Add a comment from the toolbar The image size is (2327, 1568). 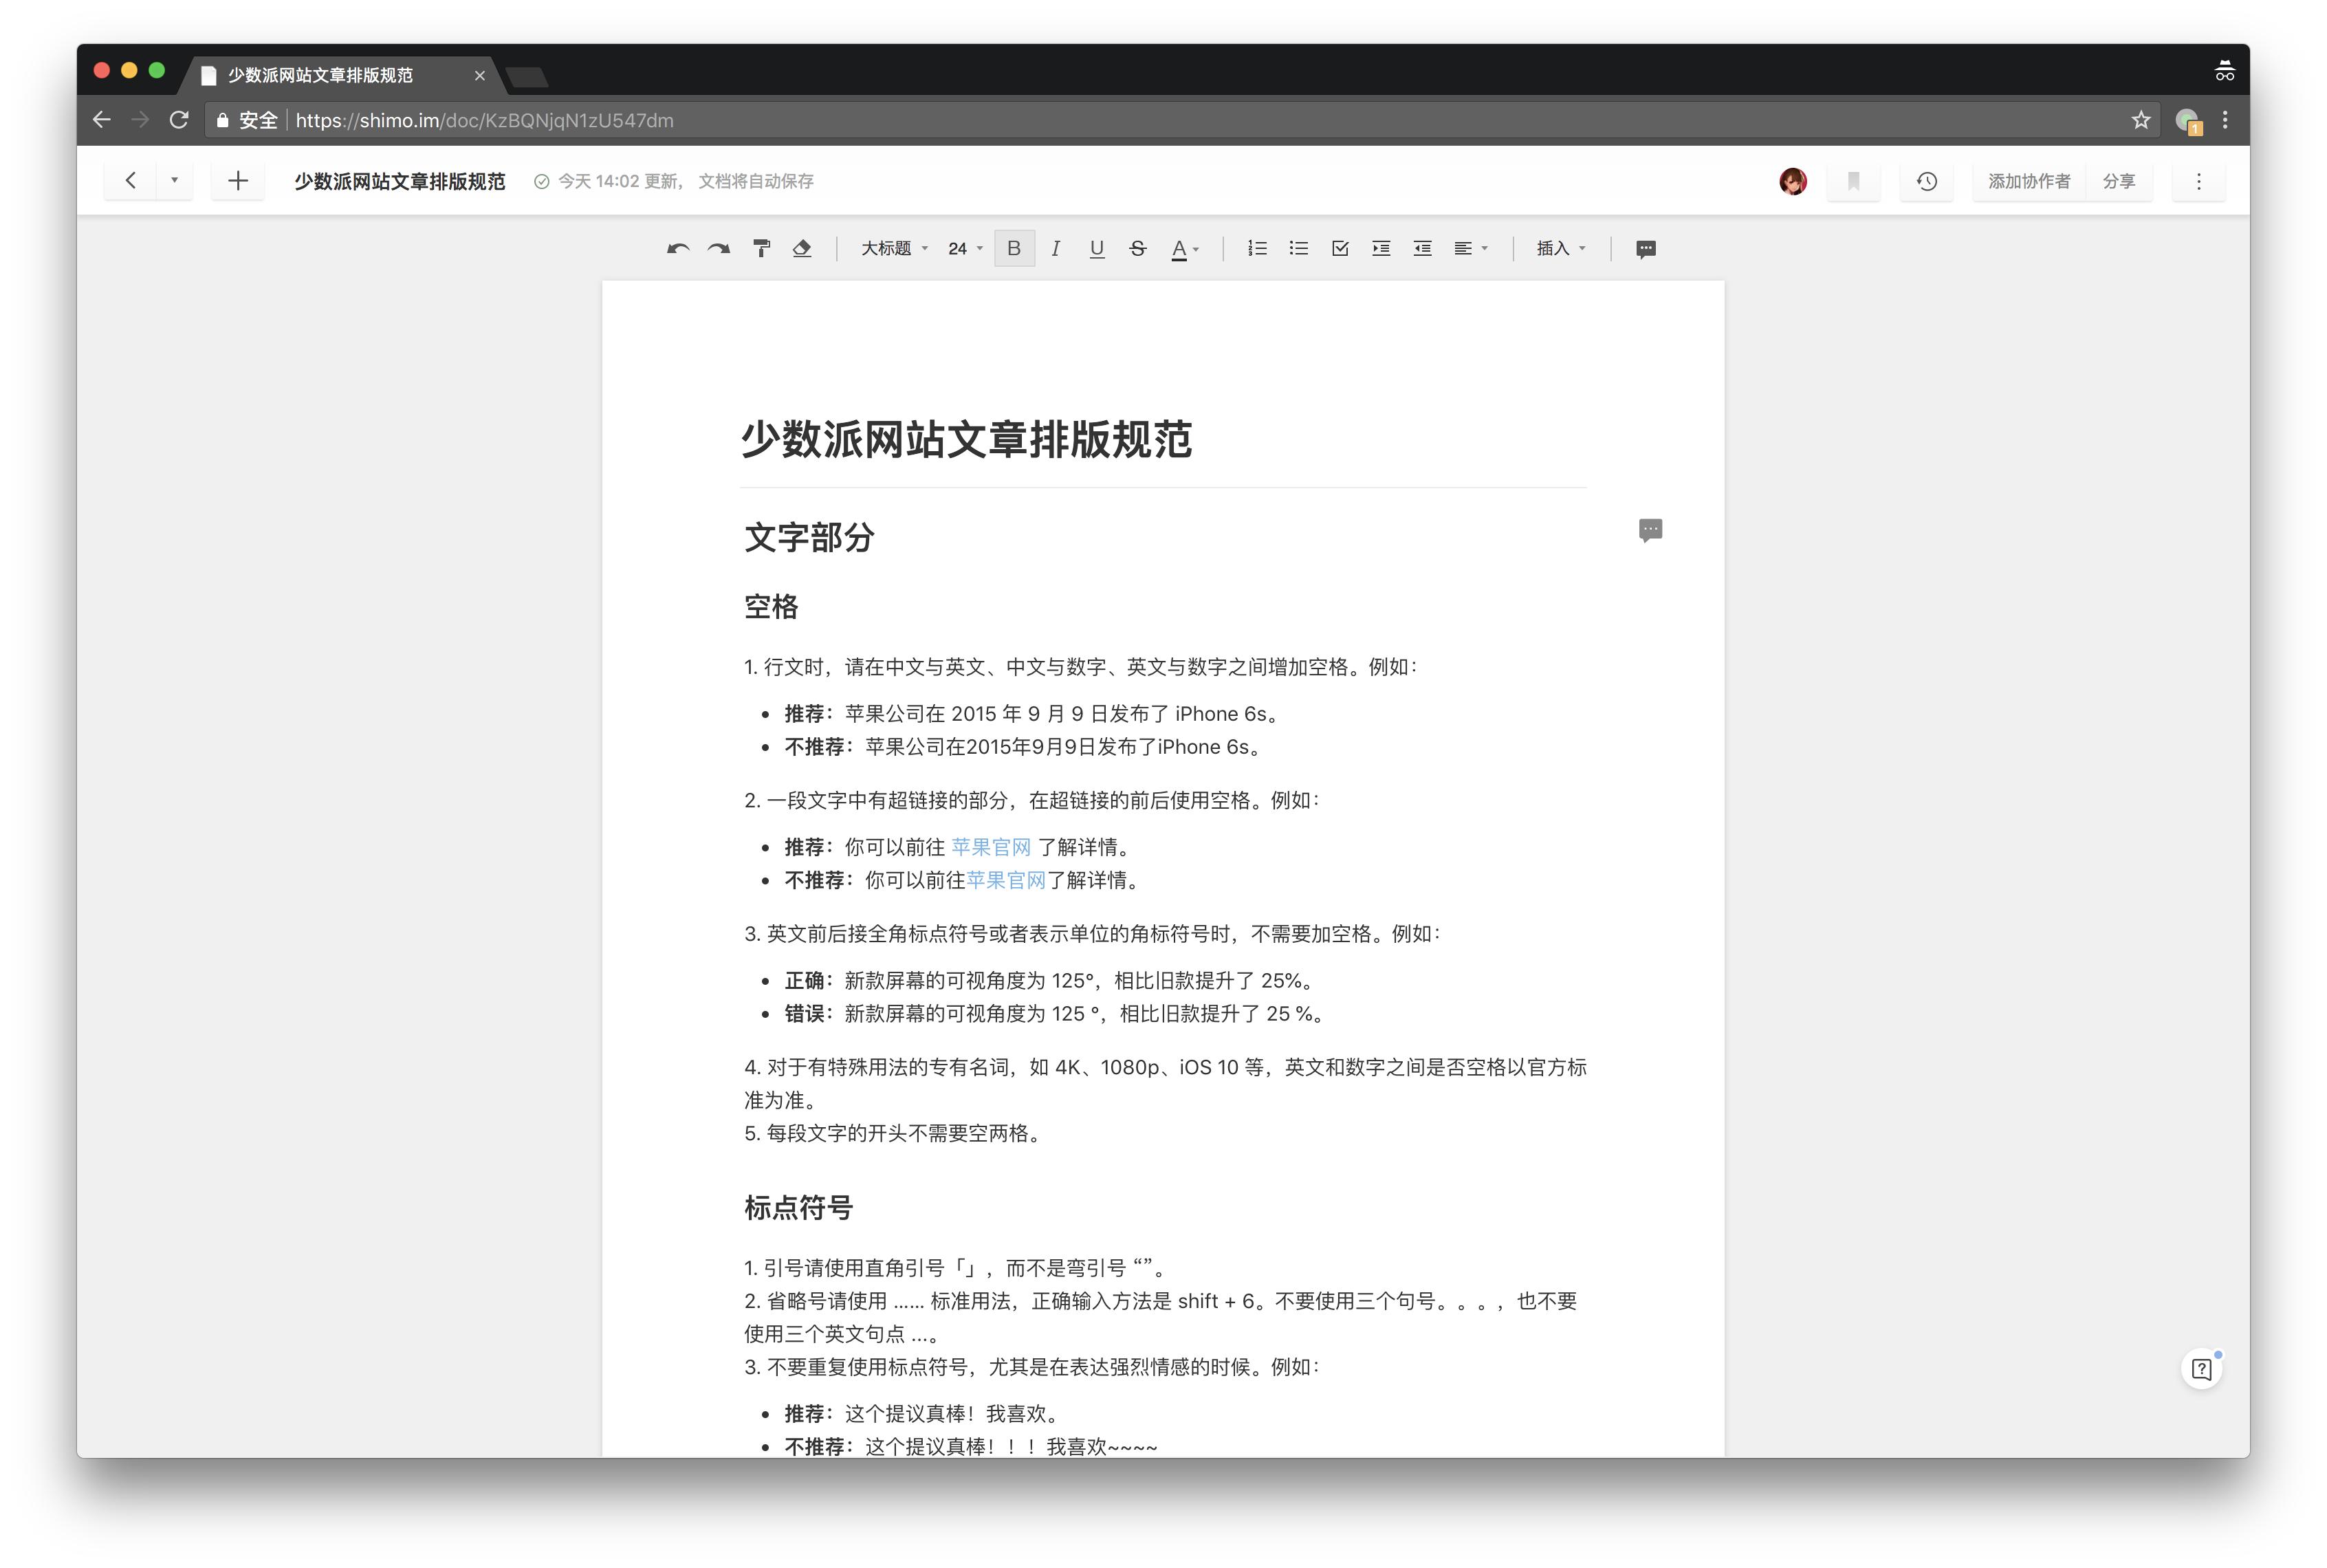click(x=1645, y=249)
